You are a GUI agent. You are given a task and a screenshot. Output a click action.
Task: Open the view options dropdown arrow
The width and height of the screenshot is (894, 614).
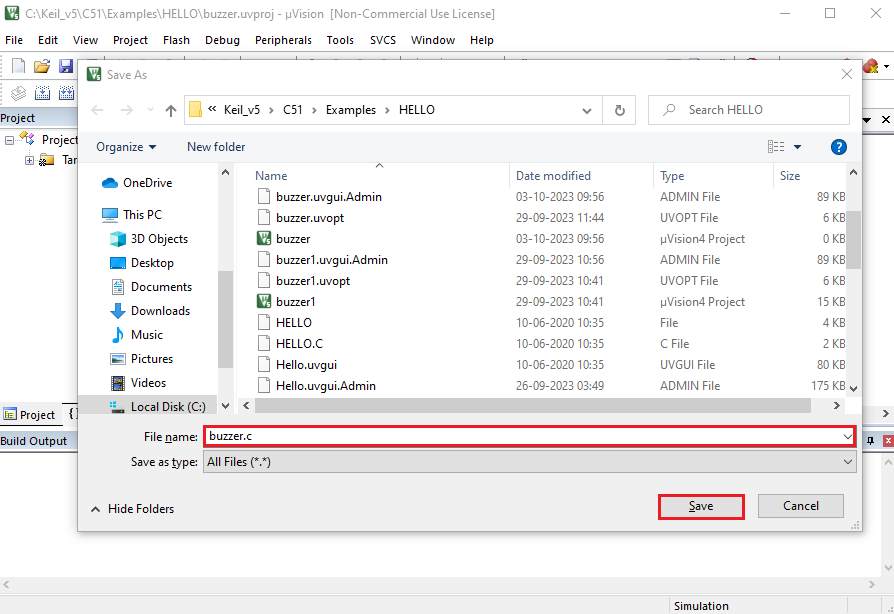click(x=798, y=147)
